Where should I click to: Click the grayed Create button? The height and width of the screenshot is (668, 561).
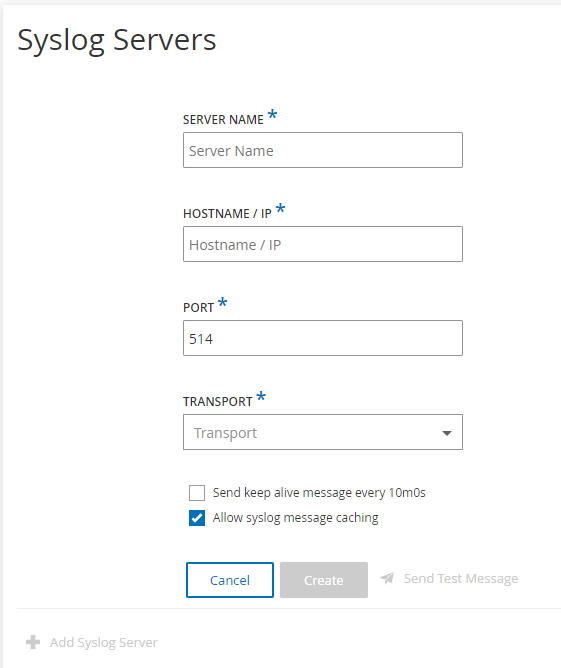coord(324,580)
